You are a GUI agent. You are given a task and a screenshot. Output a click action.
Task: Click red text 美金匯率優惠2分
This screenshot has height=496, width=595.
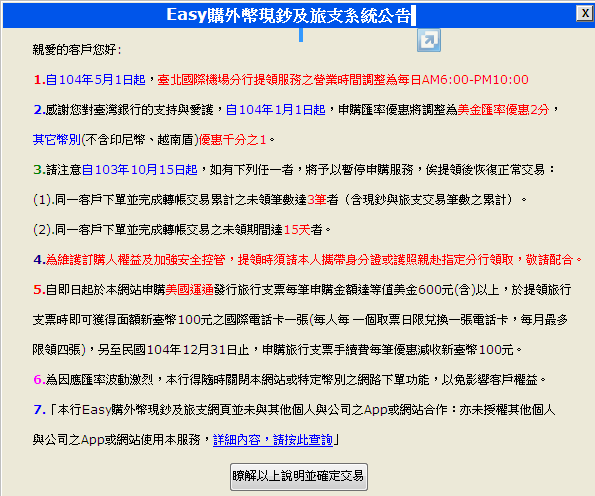pos(503,110)
